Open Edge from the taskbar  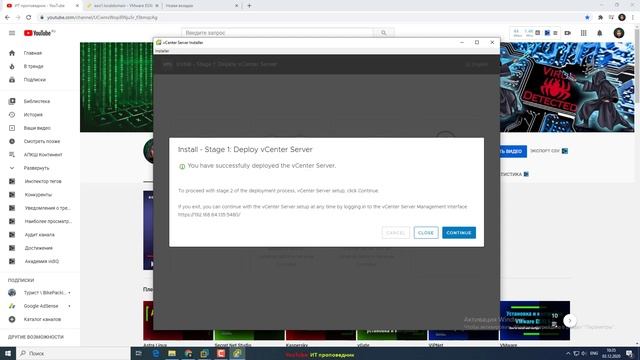156,353
